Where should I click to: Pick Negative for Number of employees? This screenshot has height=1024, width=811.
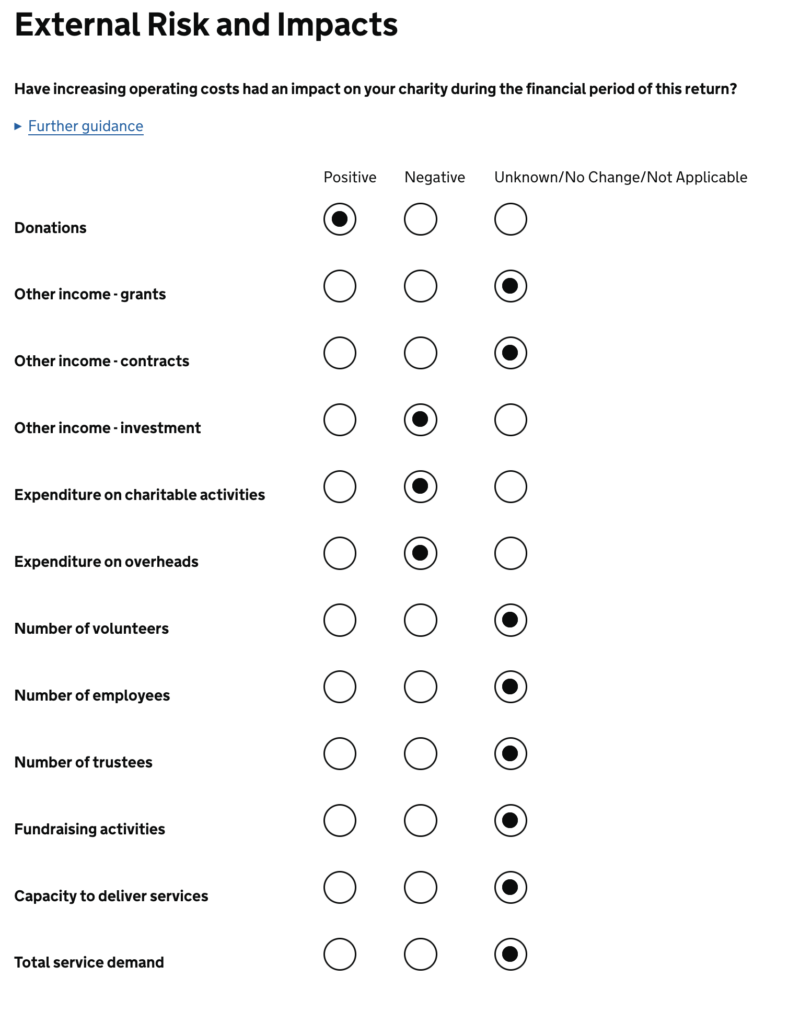pos(420,687)
